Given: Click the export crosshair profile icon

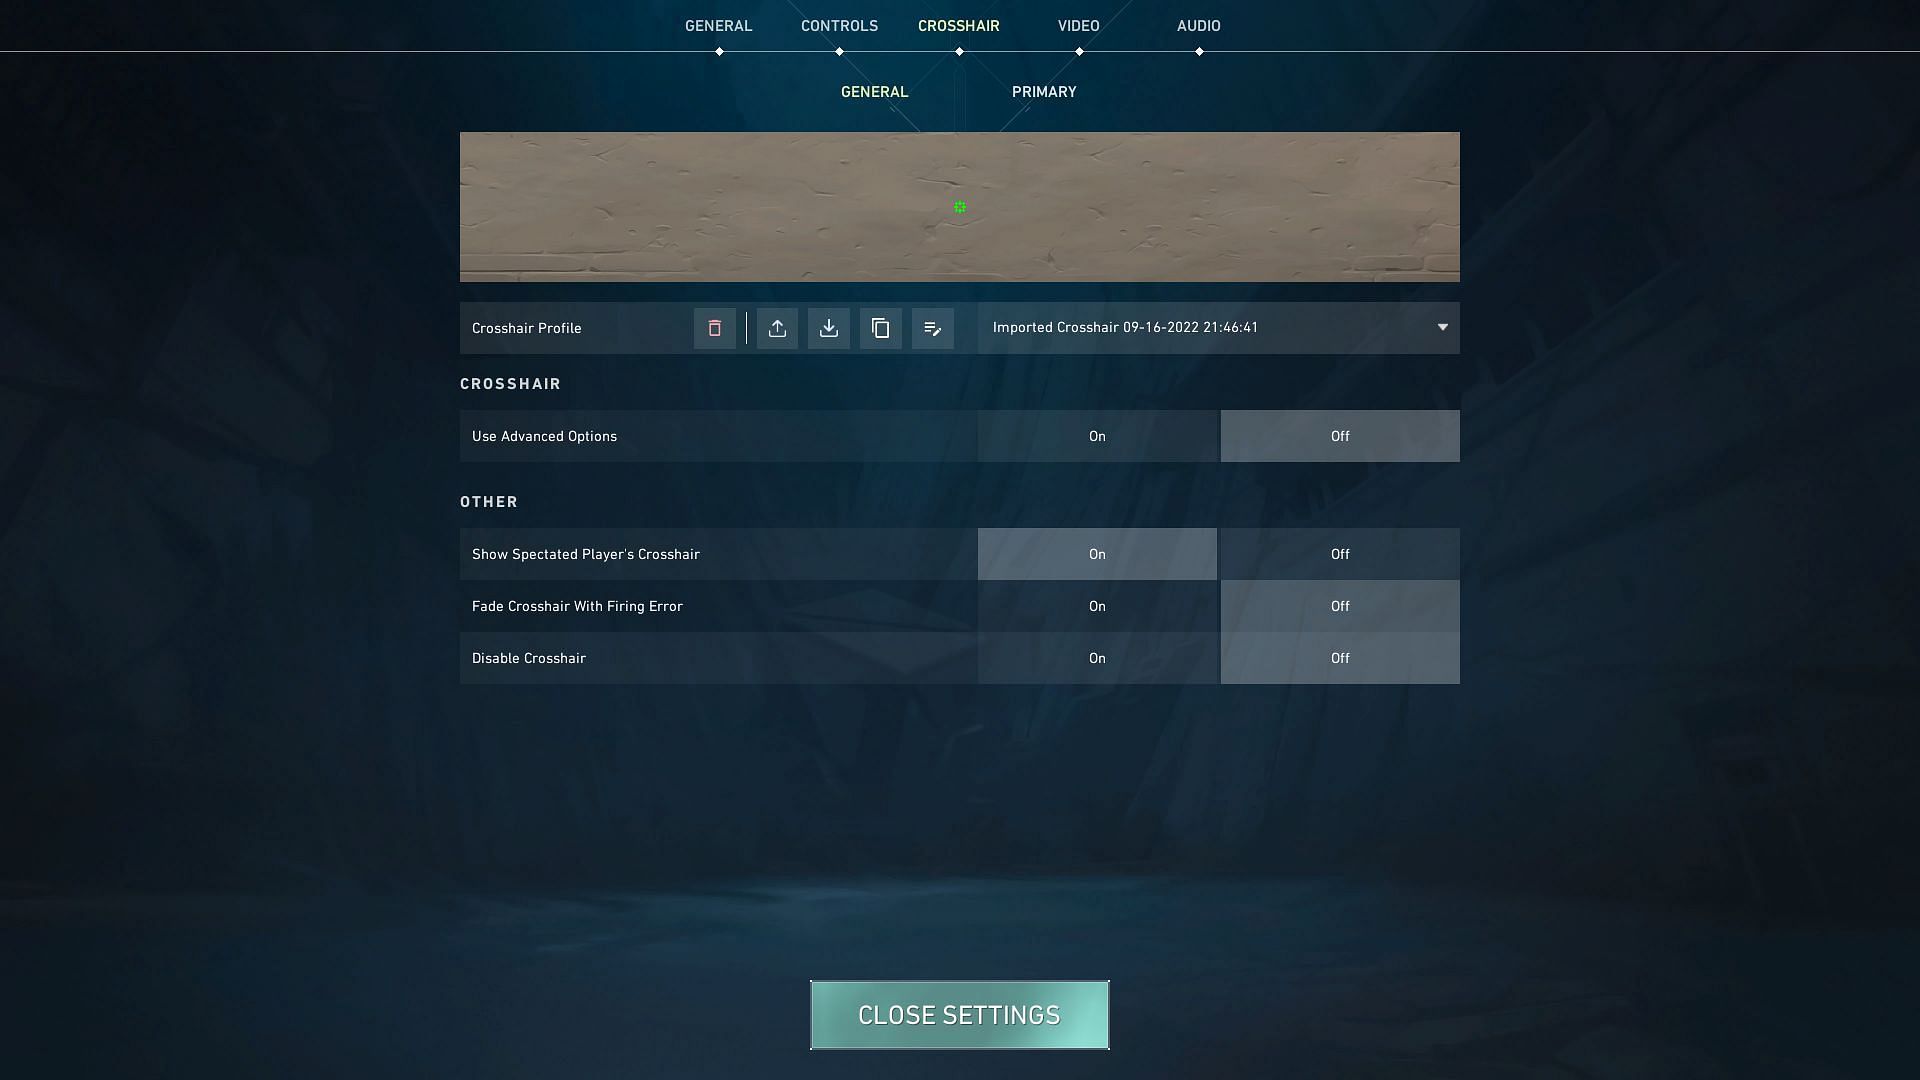Looking at the screenshot, I should [x=777, y=328].
